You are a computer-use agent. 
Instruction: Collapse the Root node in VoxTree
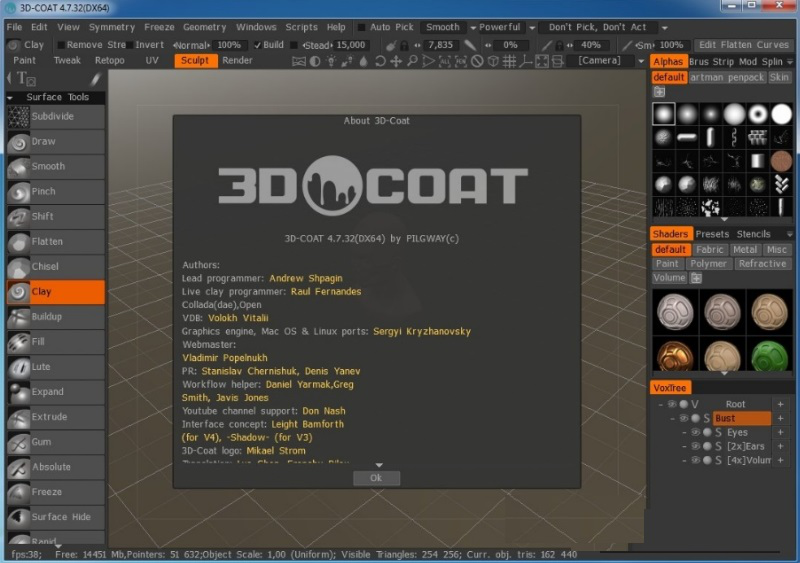[661, 404]
